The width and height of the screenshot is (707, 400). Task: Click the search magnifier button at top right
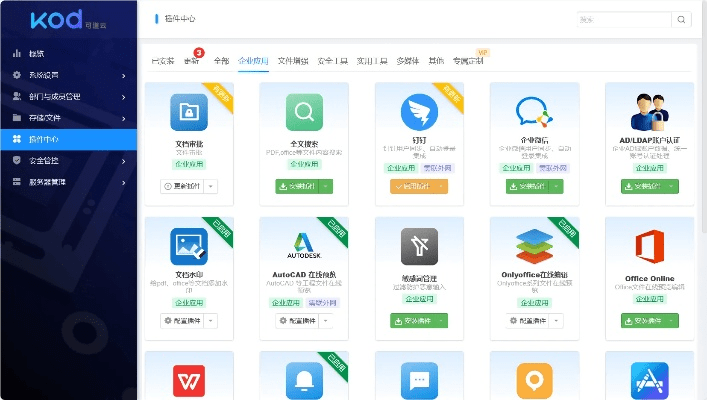pos(681,19)
